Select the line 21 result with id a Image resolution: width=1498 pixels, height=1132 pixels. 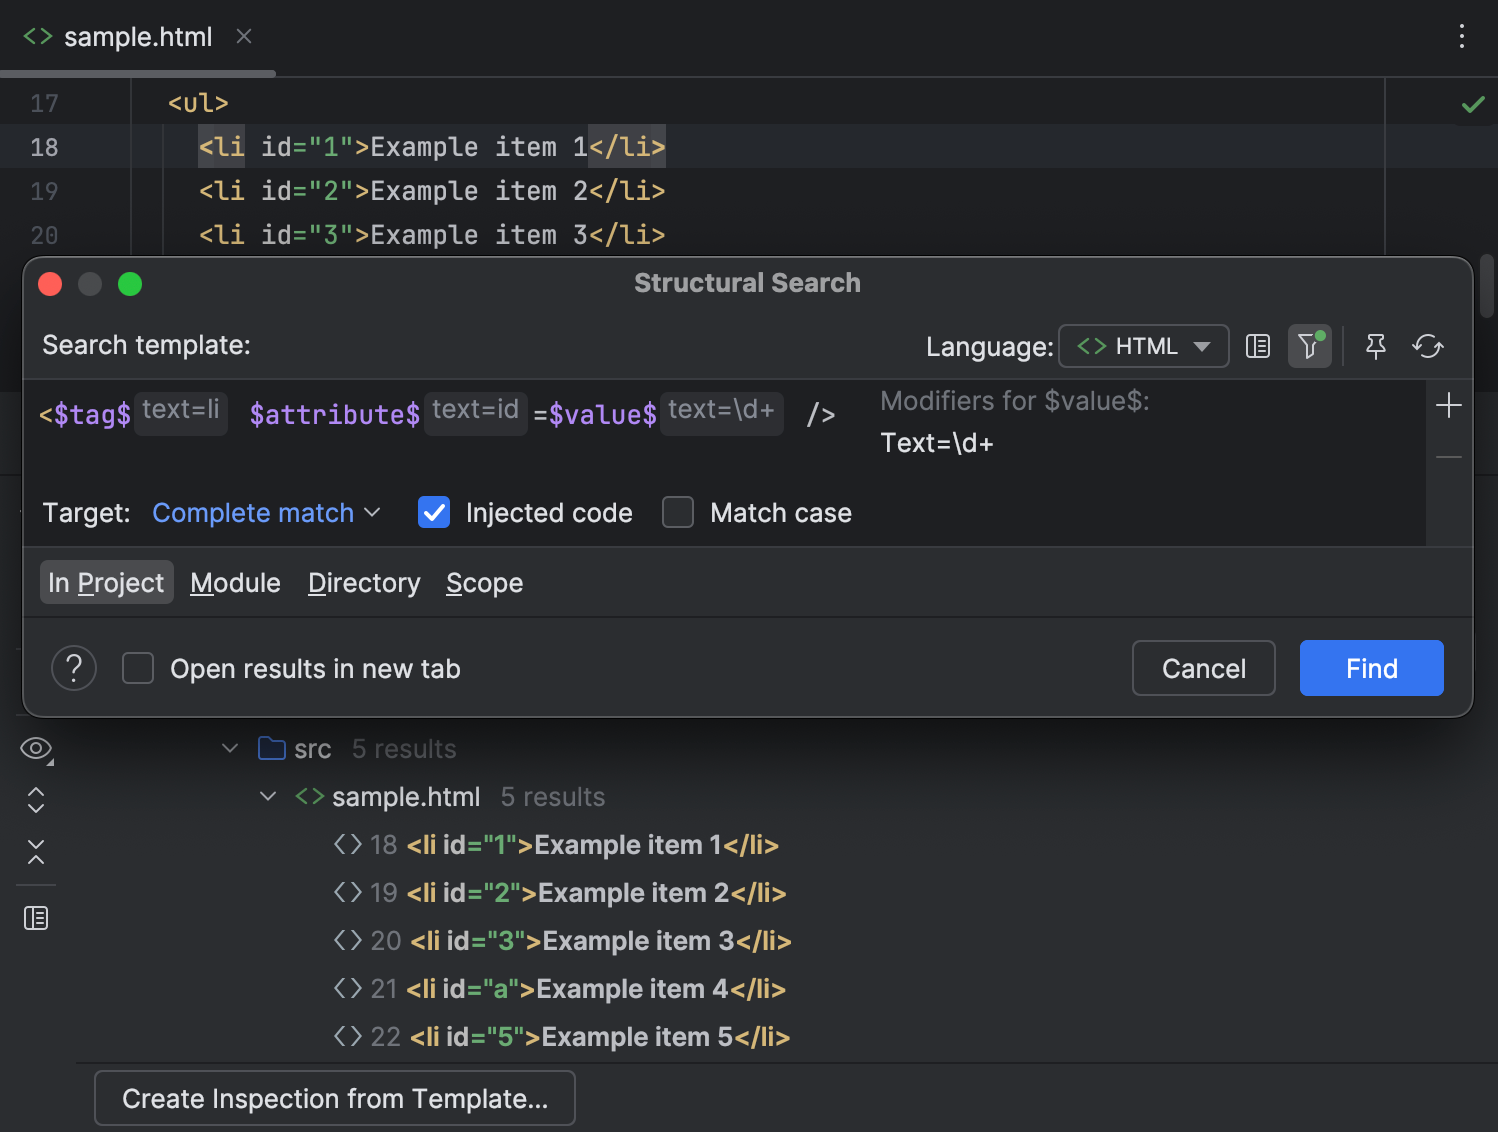pos(595,988)
